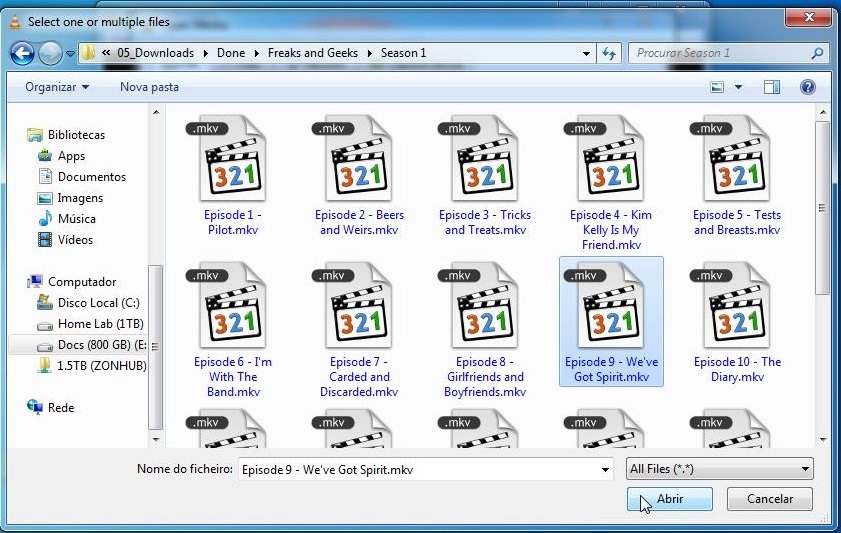
Task: Click the Música note icon
Action: 45,218
